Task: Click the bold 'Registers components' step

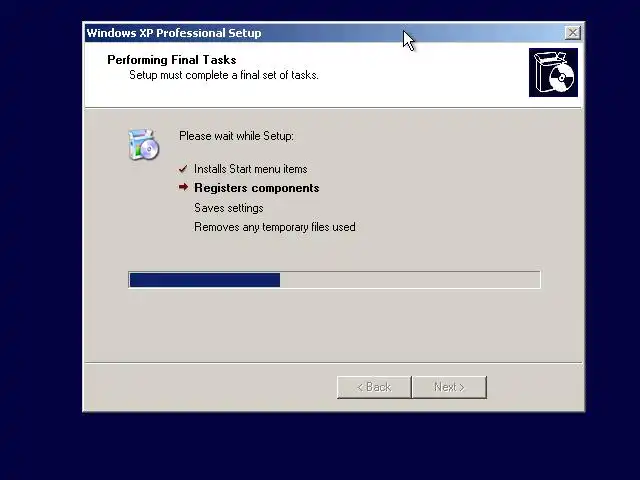Action: pyautogui.click(x=257, y=188)
